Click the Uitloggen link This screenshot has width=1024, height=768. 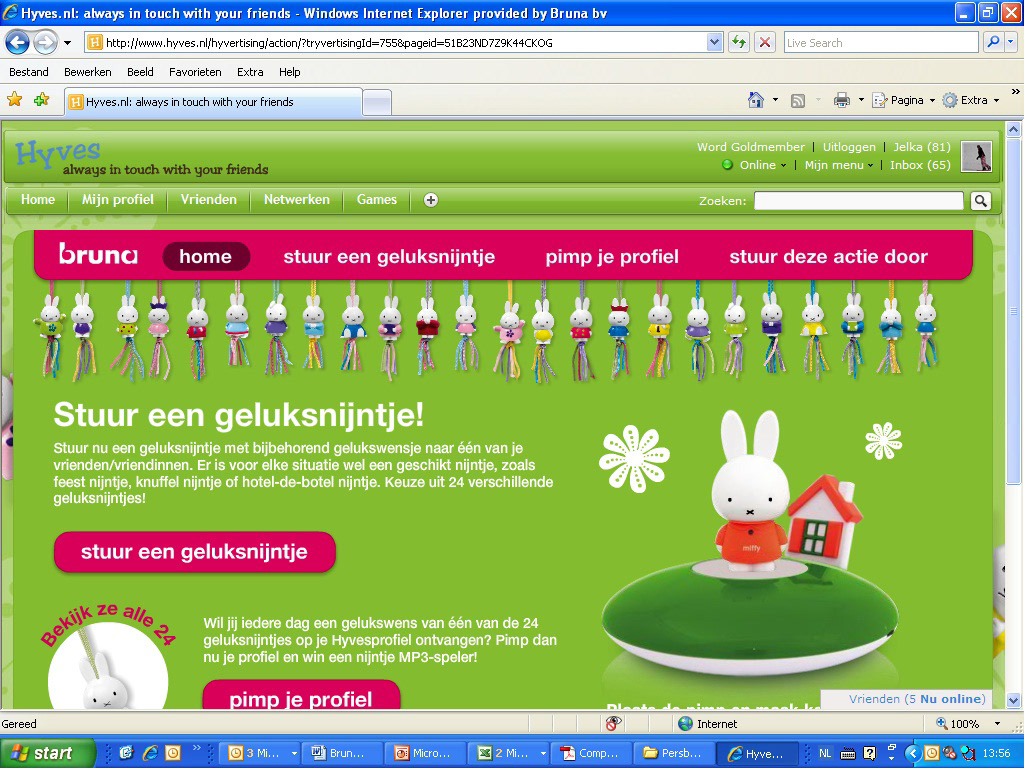point(849,147)
